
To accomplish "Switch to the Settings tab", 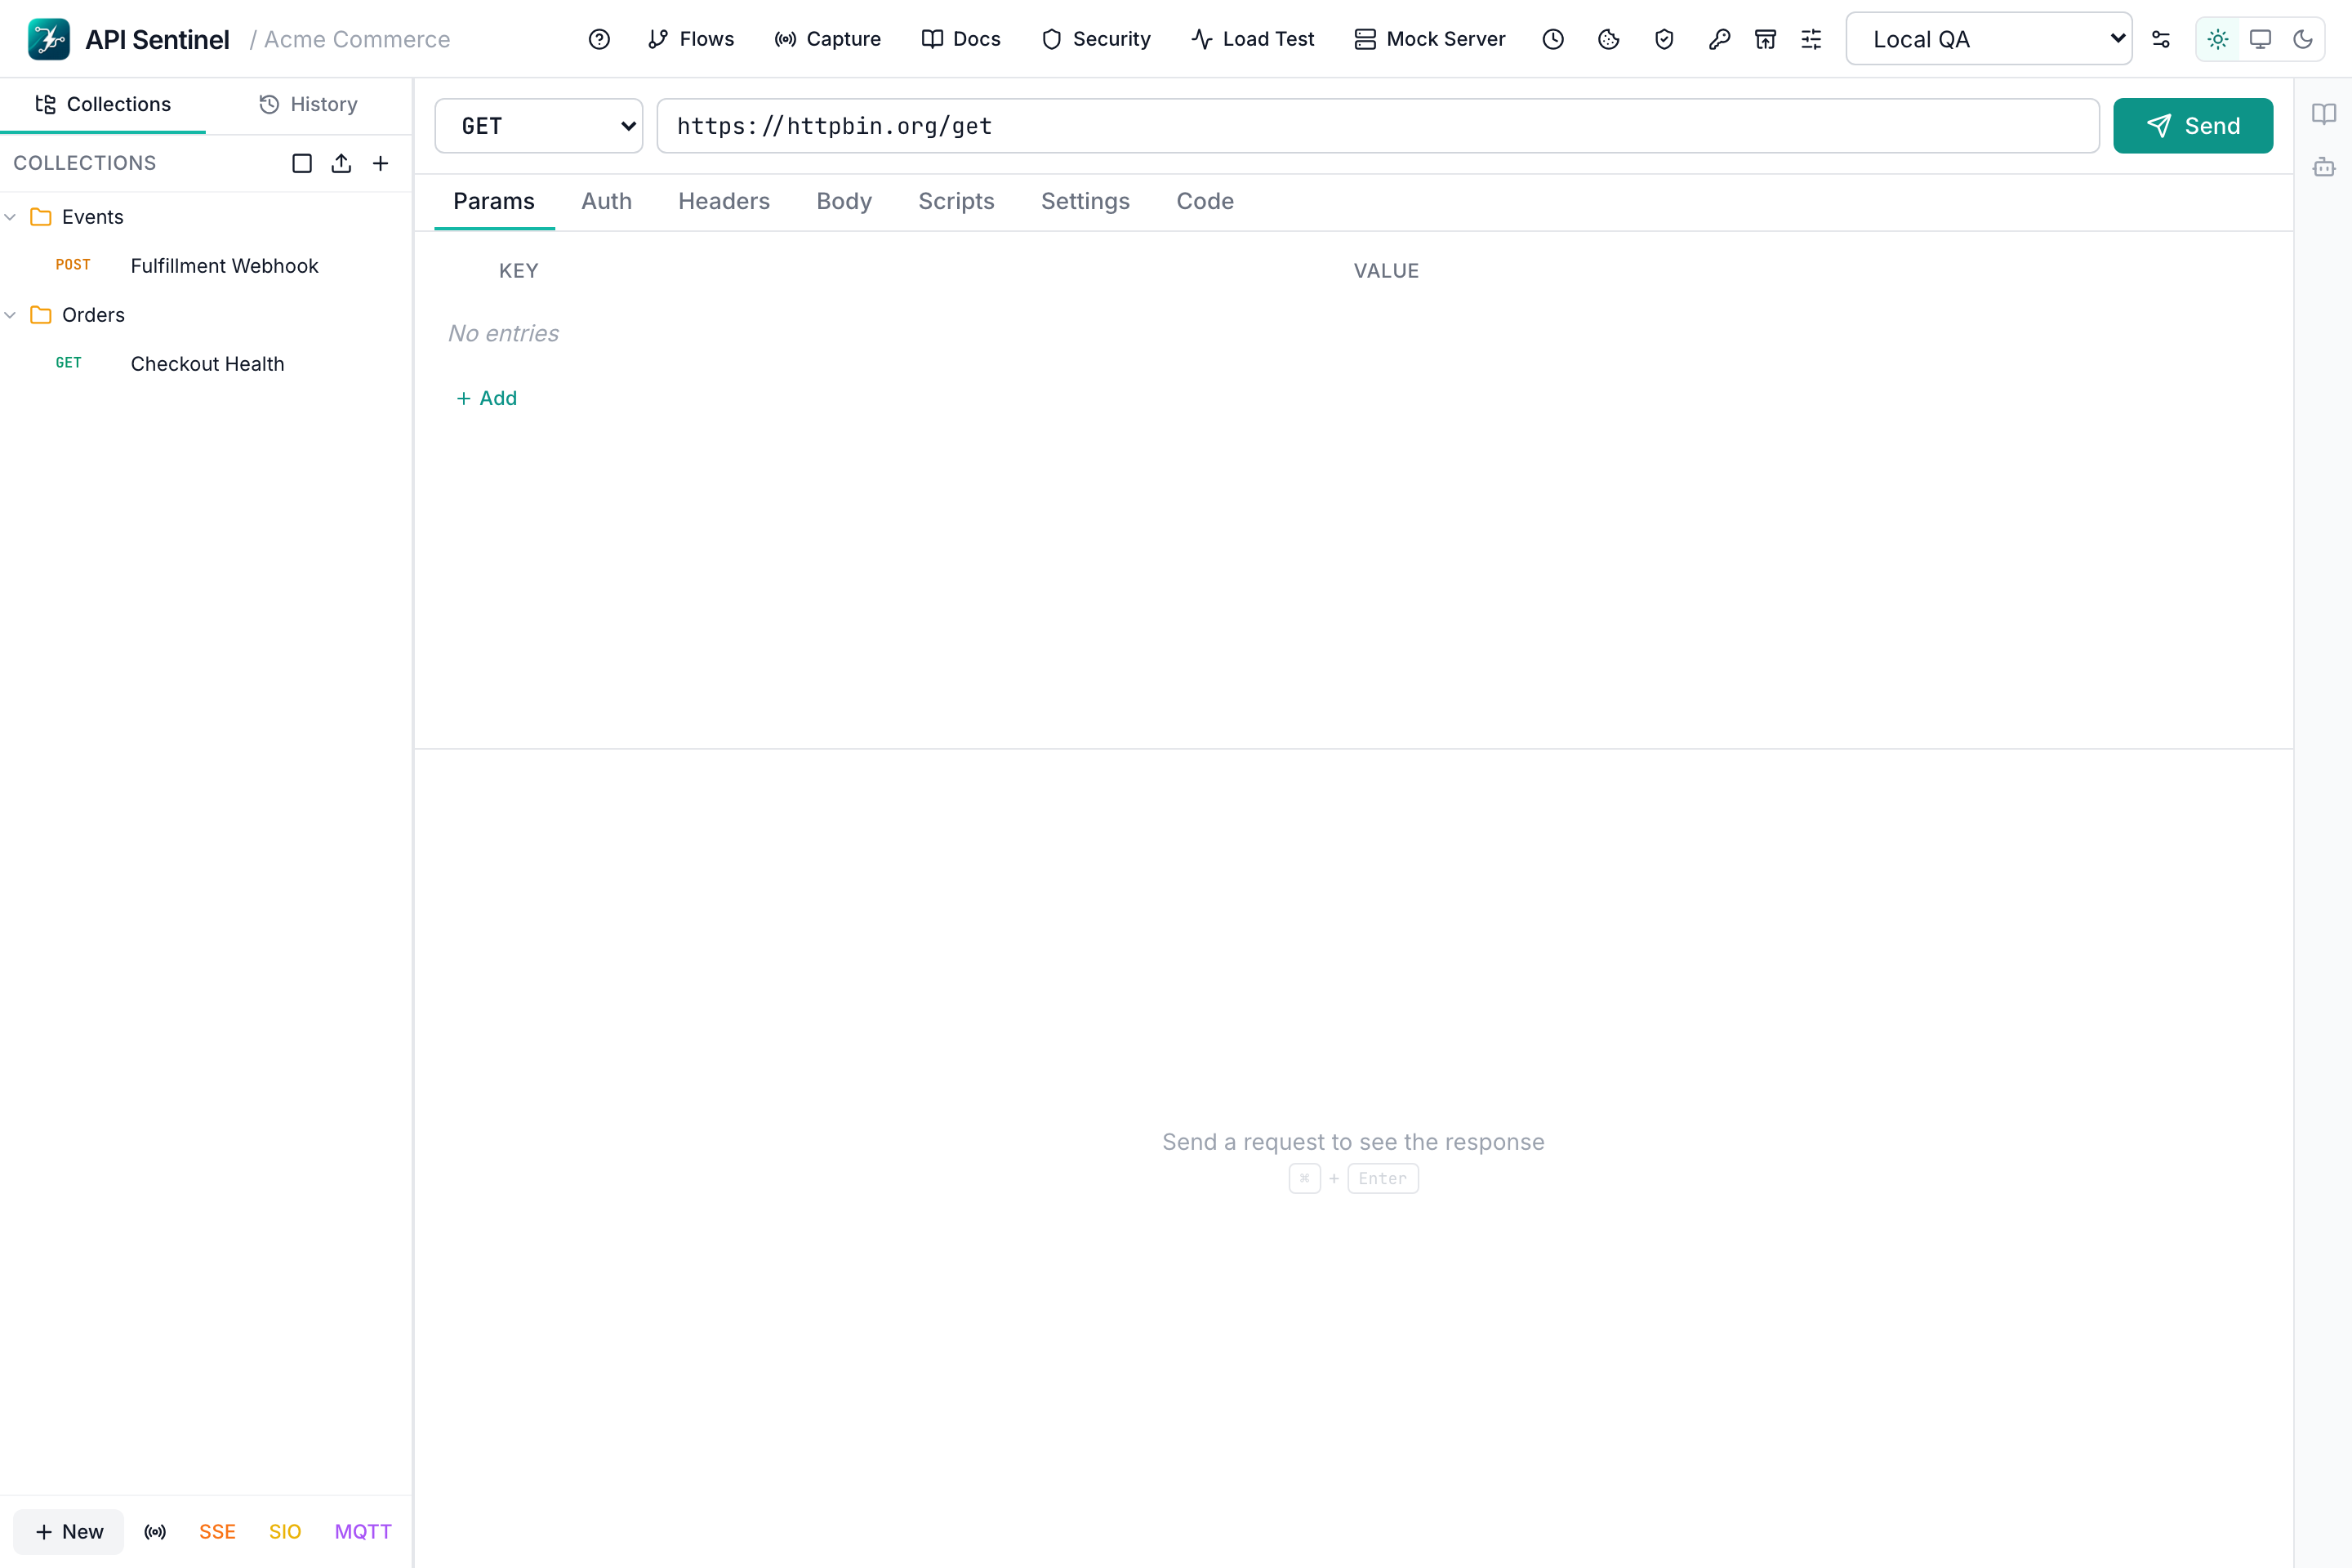I will coord(1085,202).
